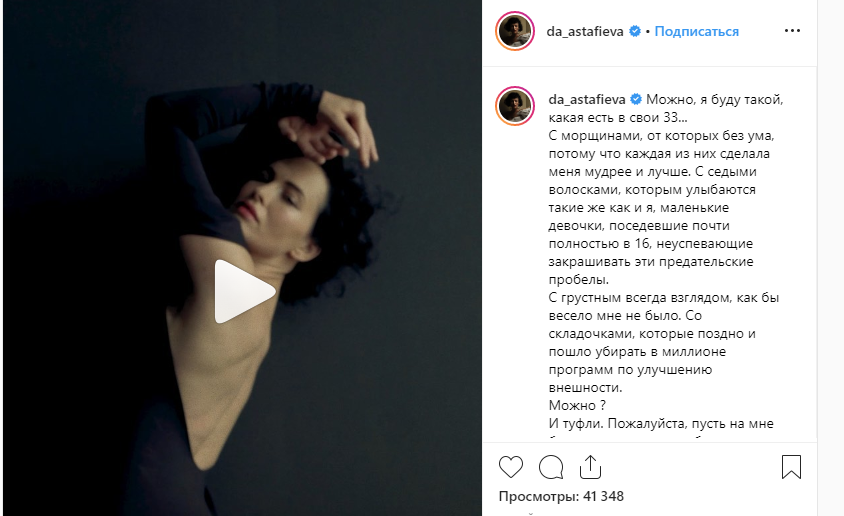Image resolution: width=844 pixels, height=516 pixels.
Task: Play the video with the white triangle
Action: pyautogui.click(x=243, y=292)
